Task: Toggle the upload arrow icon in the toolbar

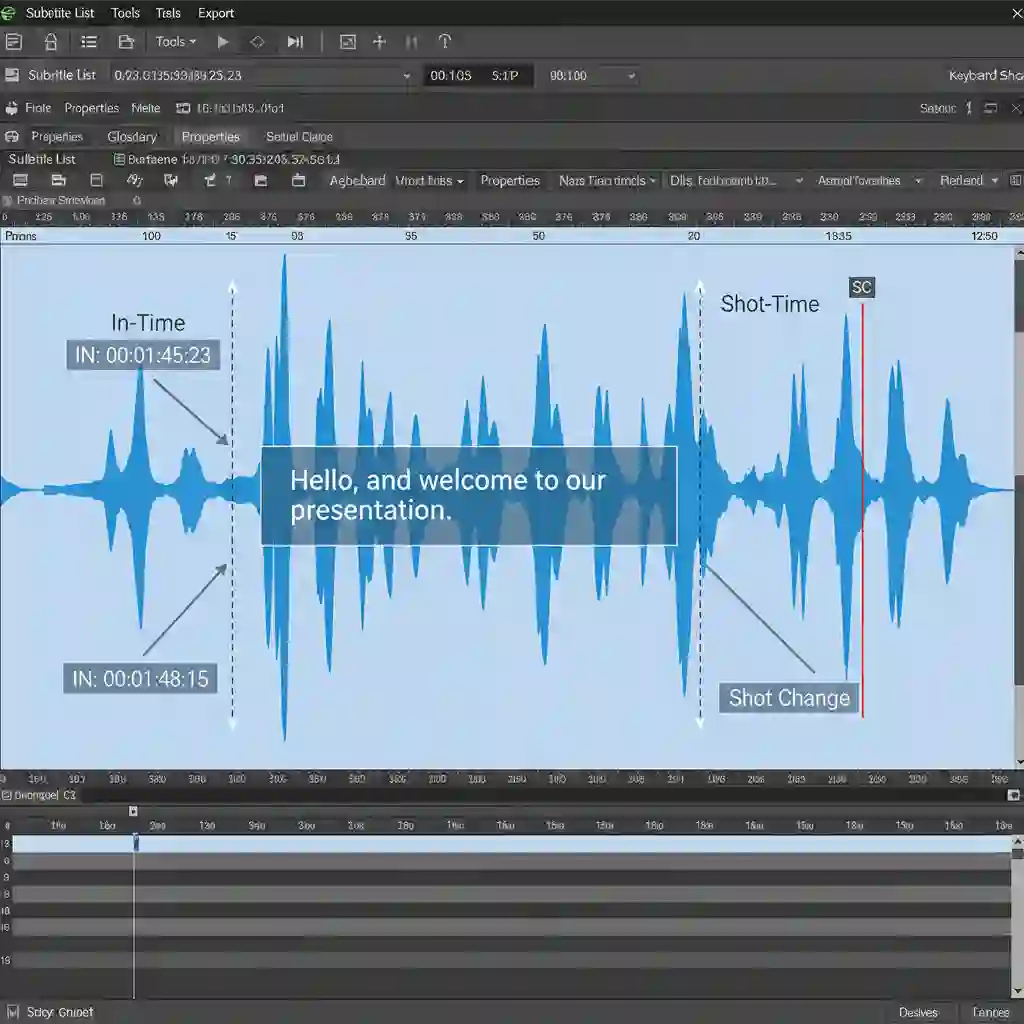Action: 444,41
